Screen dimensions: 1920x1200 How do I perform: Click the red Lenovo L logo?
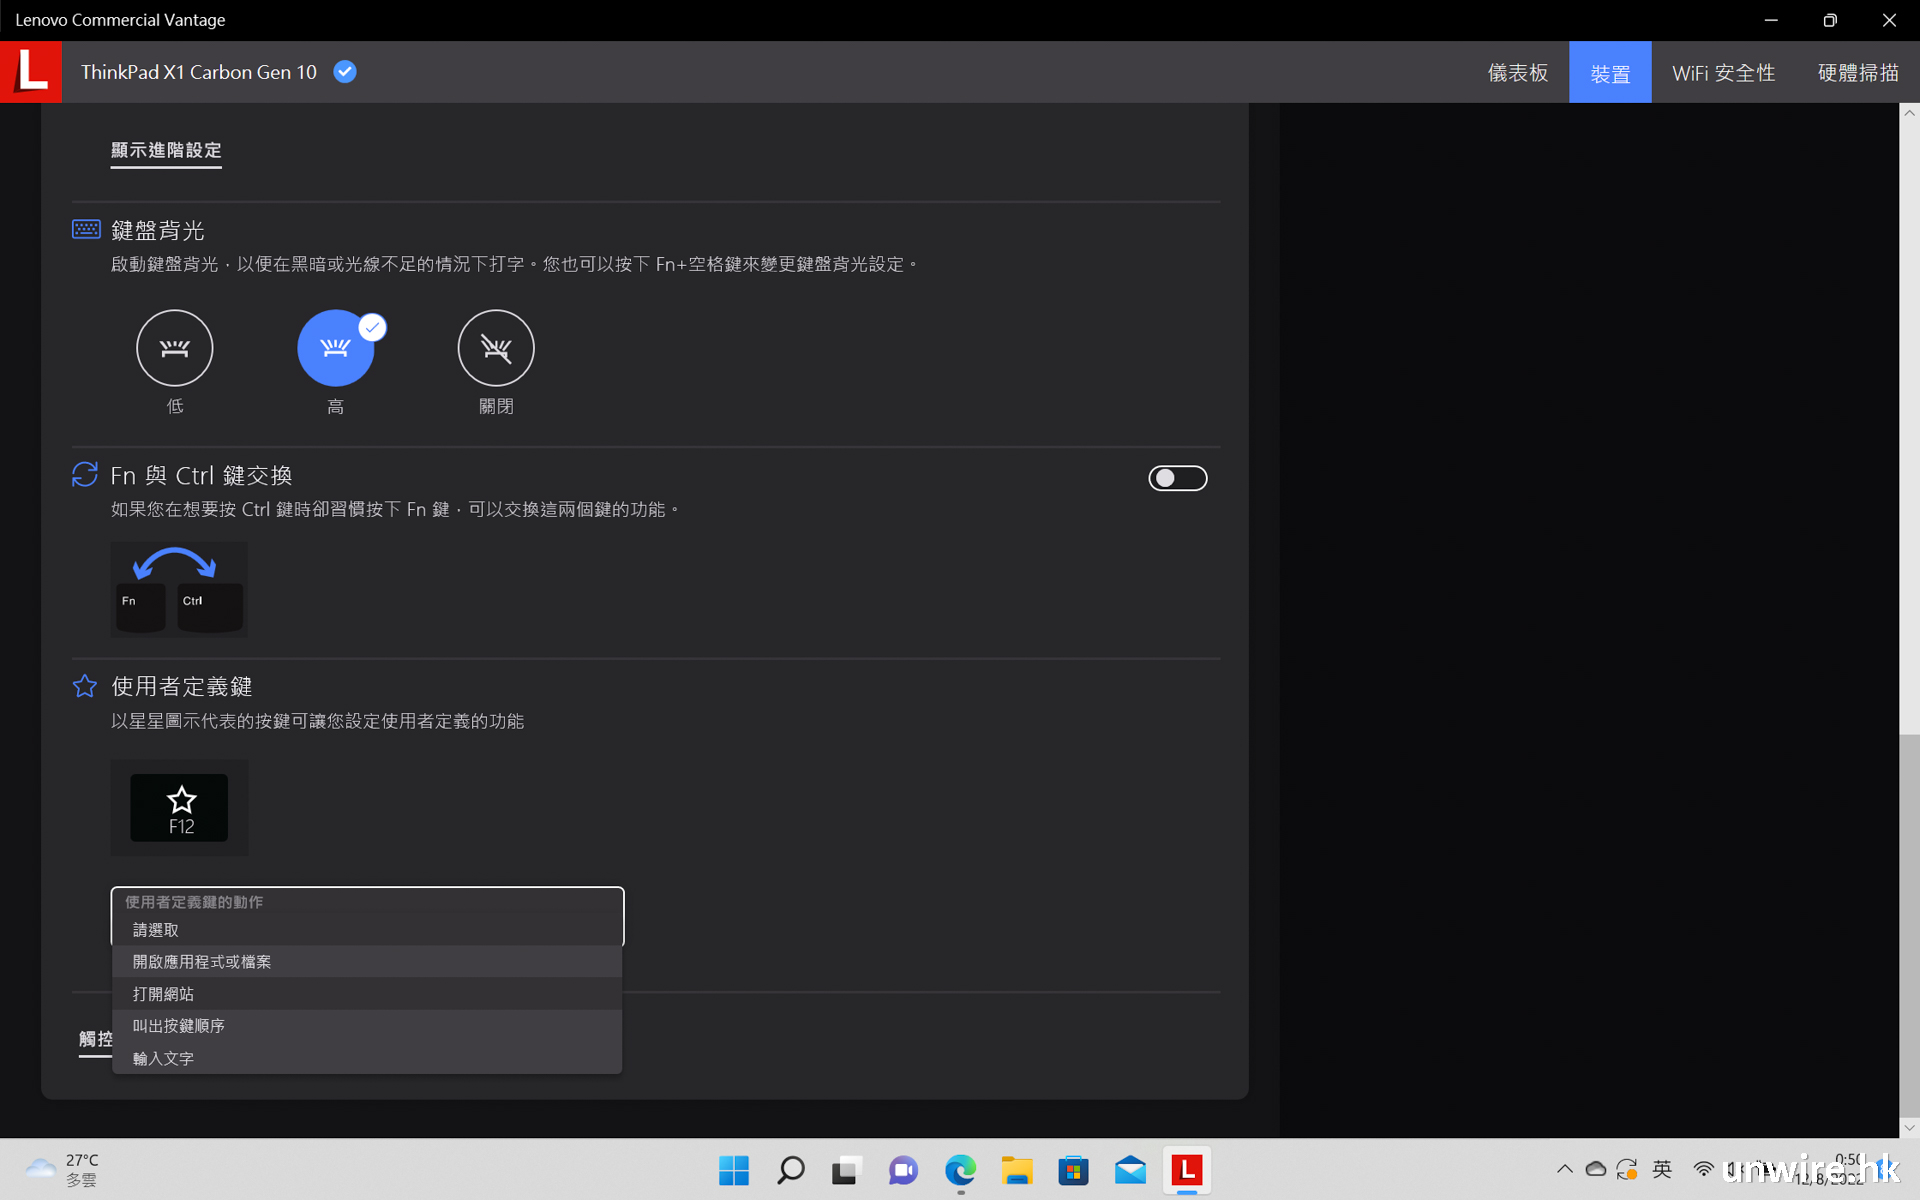tap(31, 72)
